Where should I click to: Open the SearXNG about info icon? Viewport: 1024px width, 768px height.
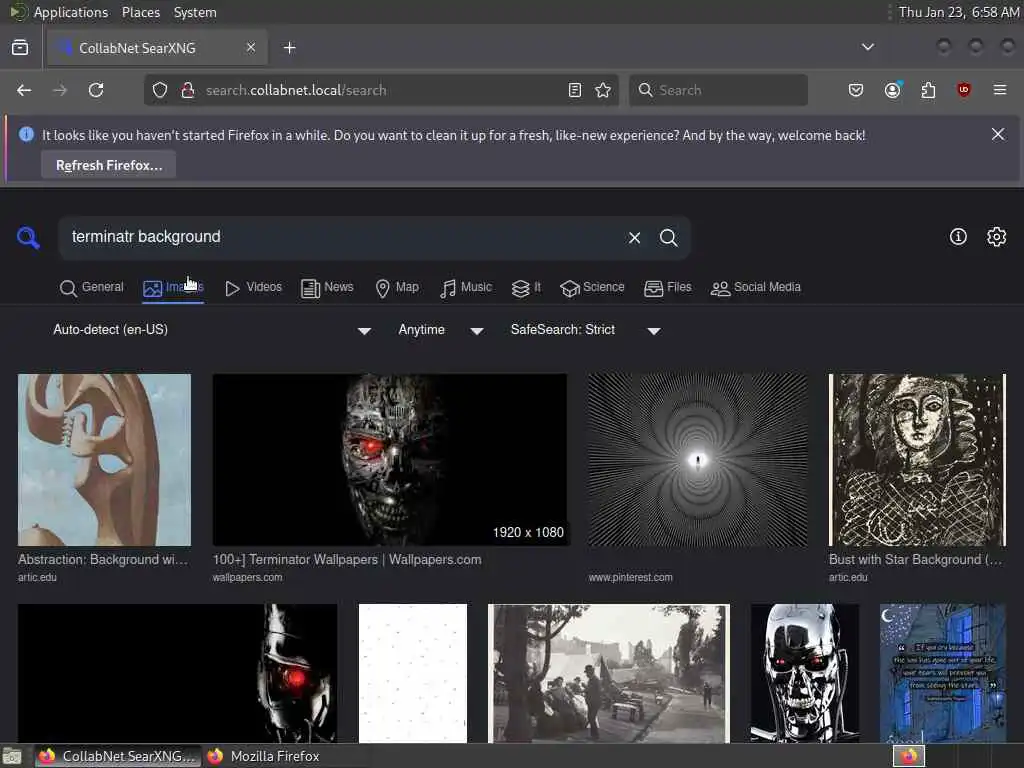tap(957, 236)
